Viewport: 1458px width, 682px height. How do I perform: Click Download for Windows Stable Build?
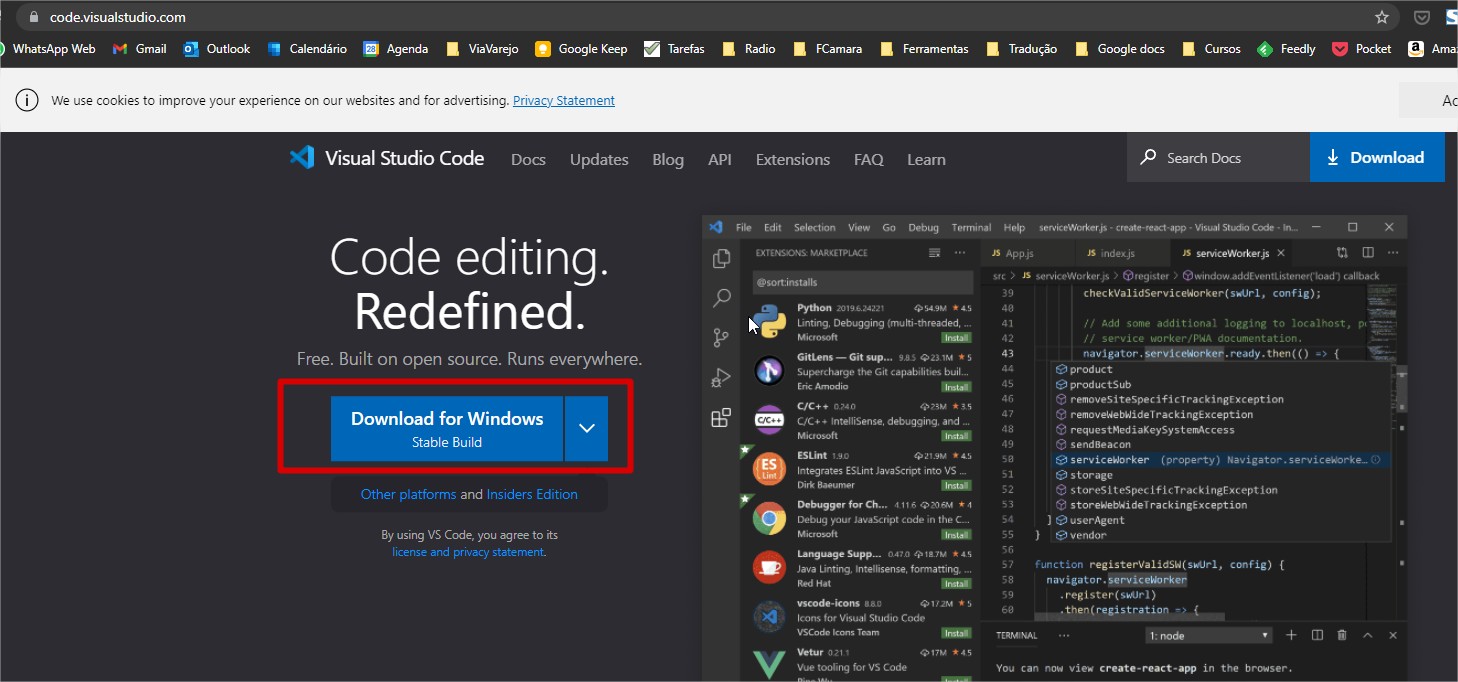(447, 428)
